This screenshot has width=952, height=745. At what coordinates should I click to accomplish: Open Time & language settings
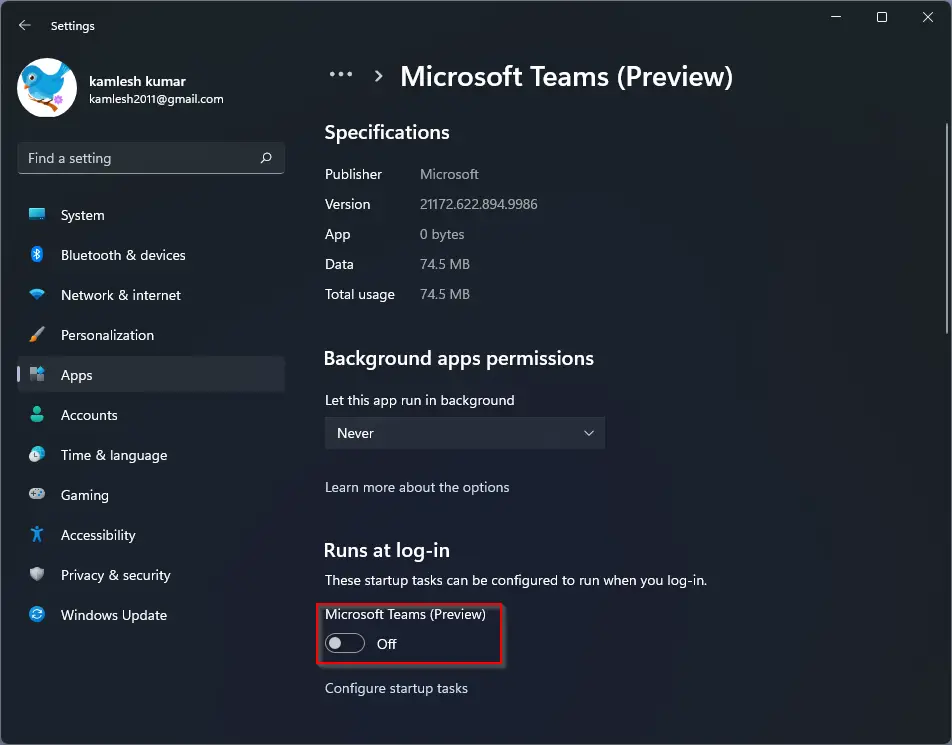click(151, 455)
